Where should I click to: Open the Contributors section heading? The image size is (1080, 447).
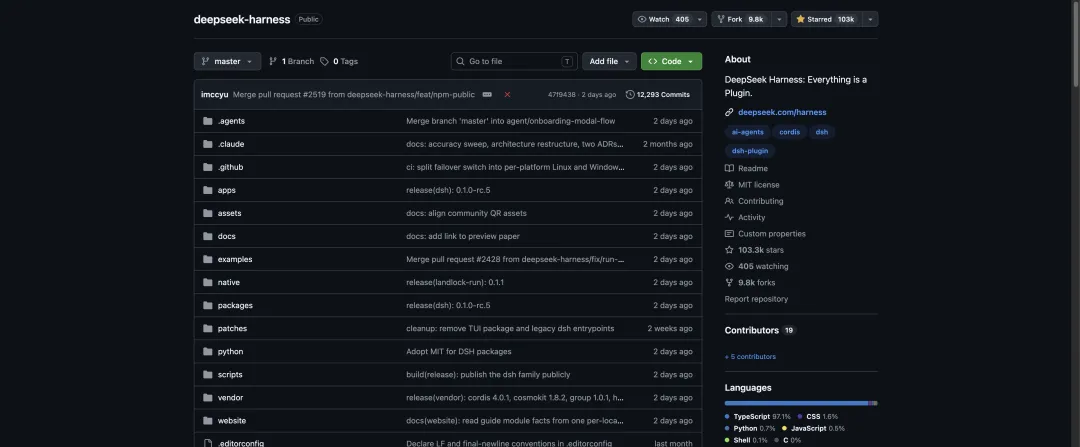[751, 331]
